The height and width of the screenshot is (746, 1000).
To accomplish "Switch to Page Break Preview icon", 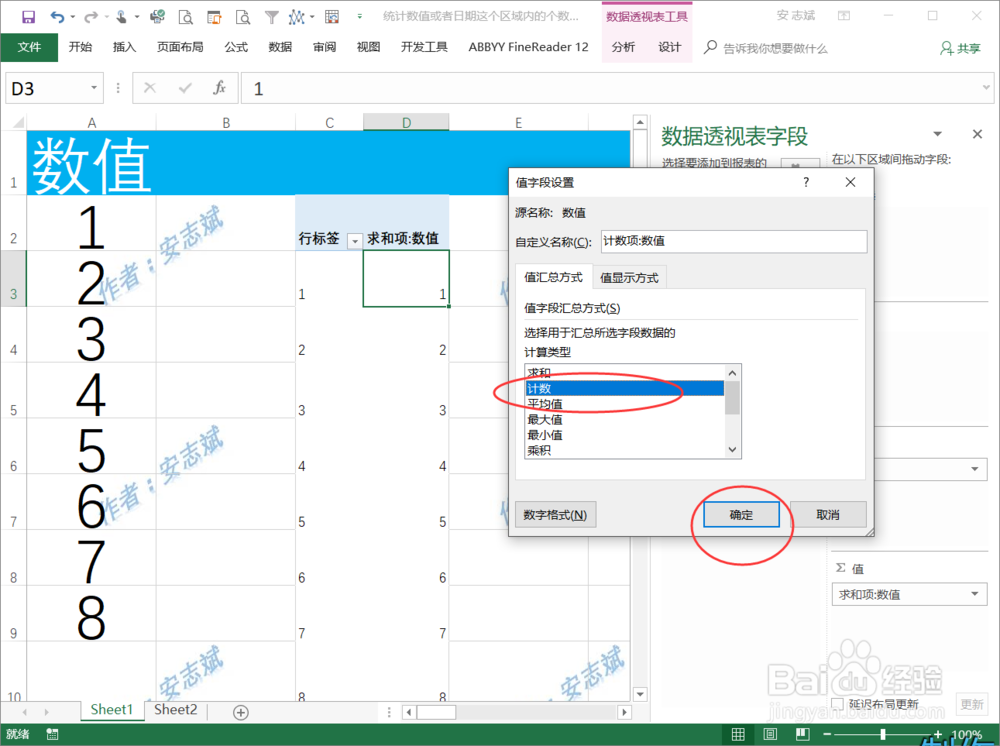I will [x=802, y=735].
